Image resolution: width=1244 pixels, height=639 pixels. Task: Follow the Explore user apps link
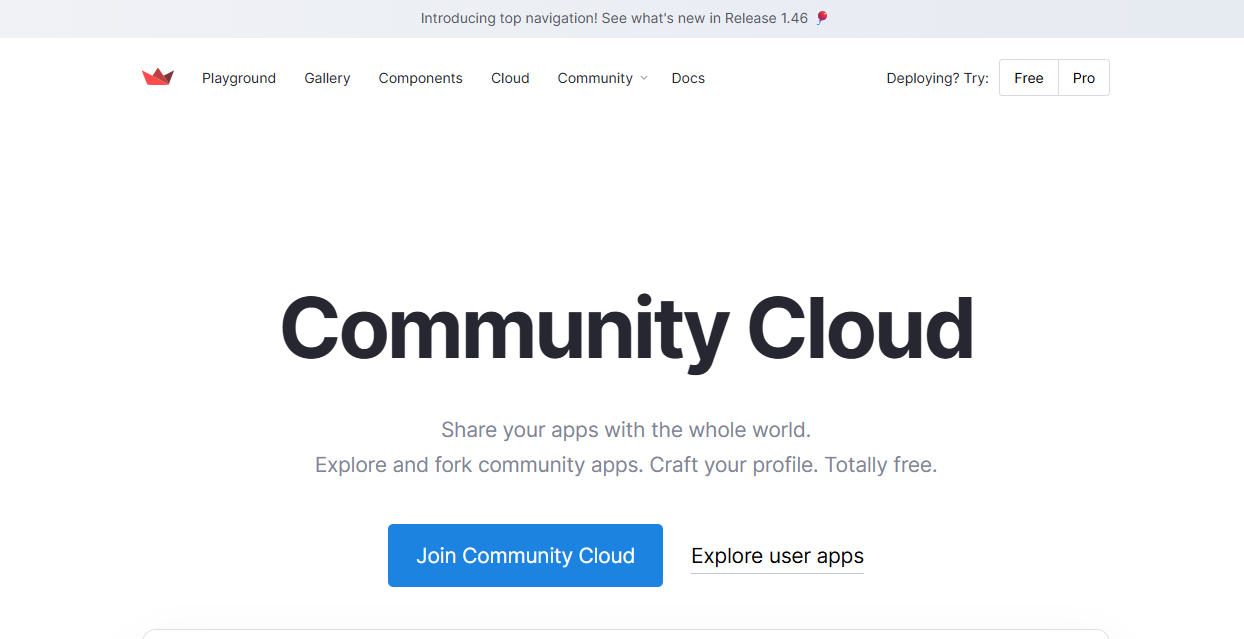(x=777, y=556)
